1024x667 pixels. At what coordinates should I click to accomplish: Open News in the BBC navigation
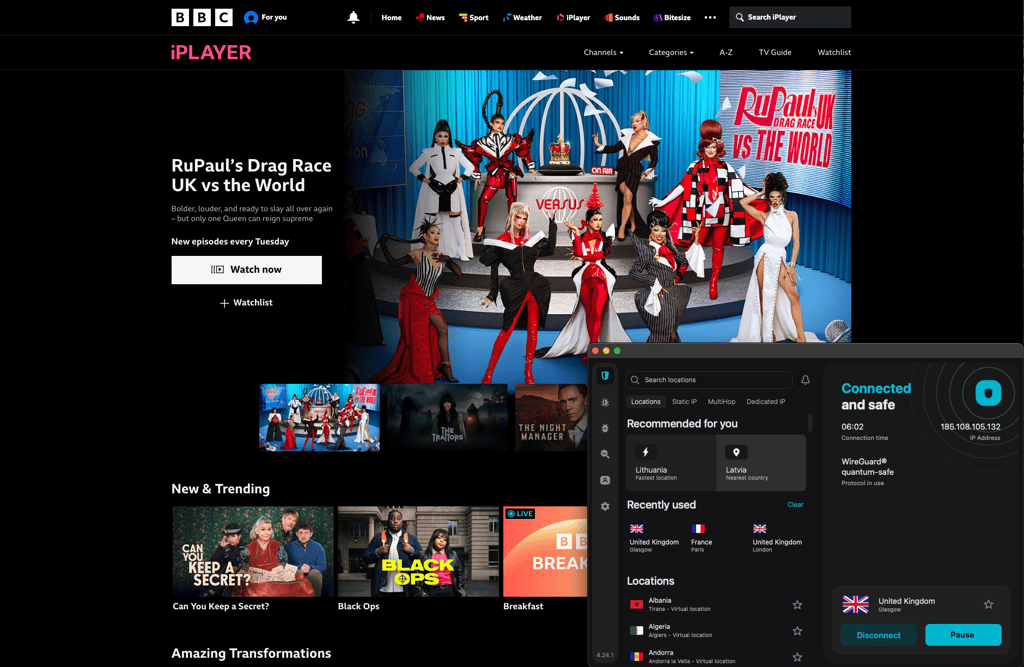tap(430, 18)
